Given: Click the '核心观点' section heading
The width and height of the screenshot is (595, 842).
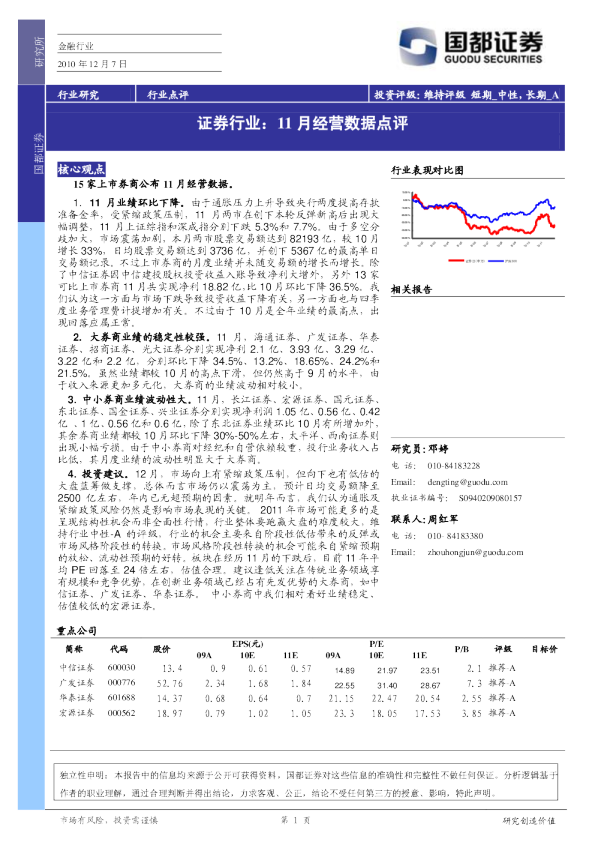Looking at the screenshot, I should coord(81,169).
